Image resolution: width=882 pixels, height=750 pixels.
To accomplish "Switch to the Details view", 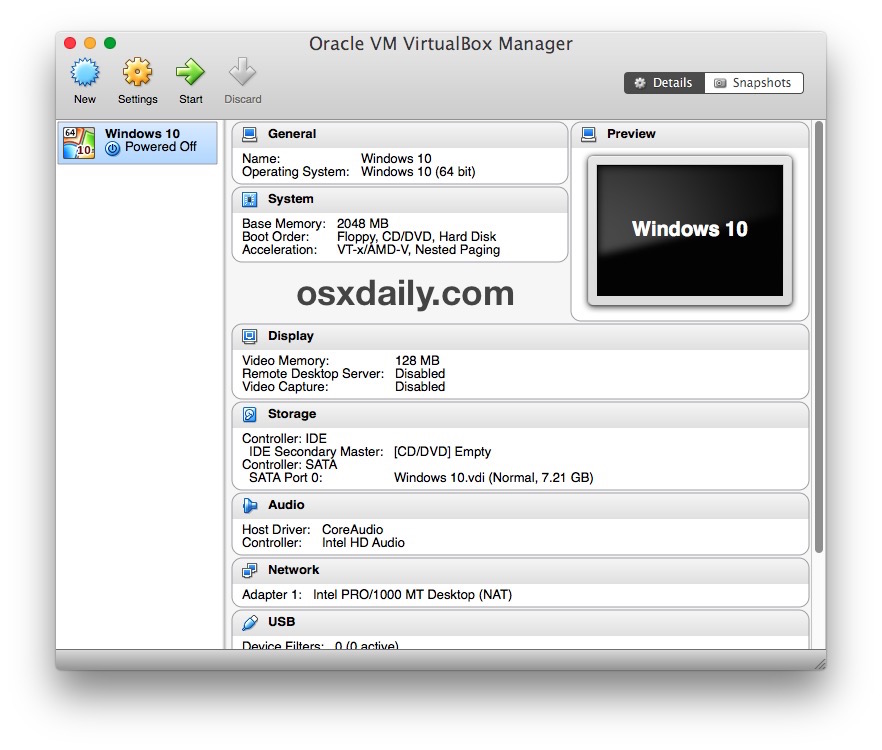I will (x=663, y=83).
